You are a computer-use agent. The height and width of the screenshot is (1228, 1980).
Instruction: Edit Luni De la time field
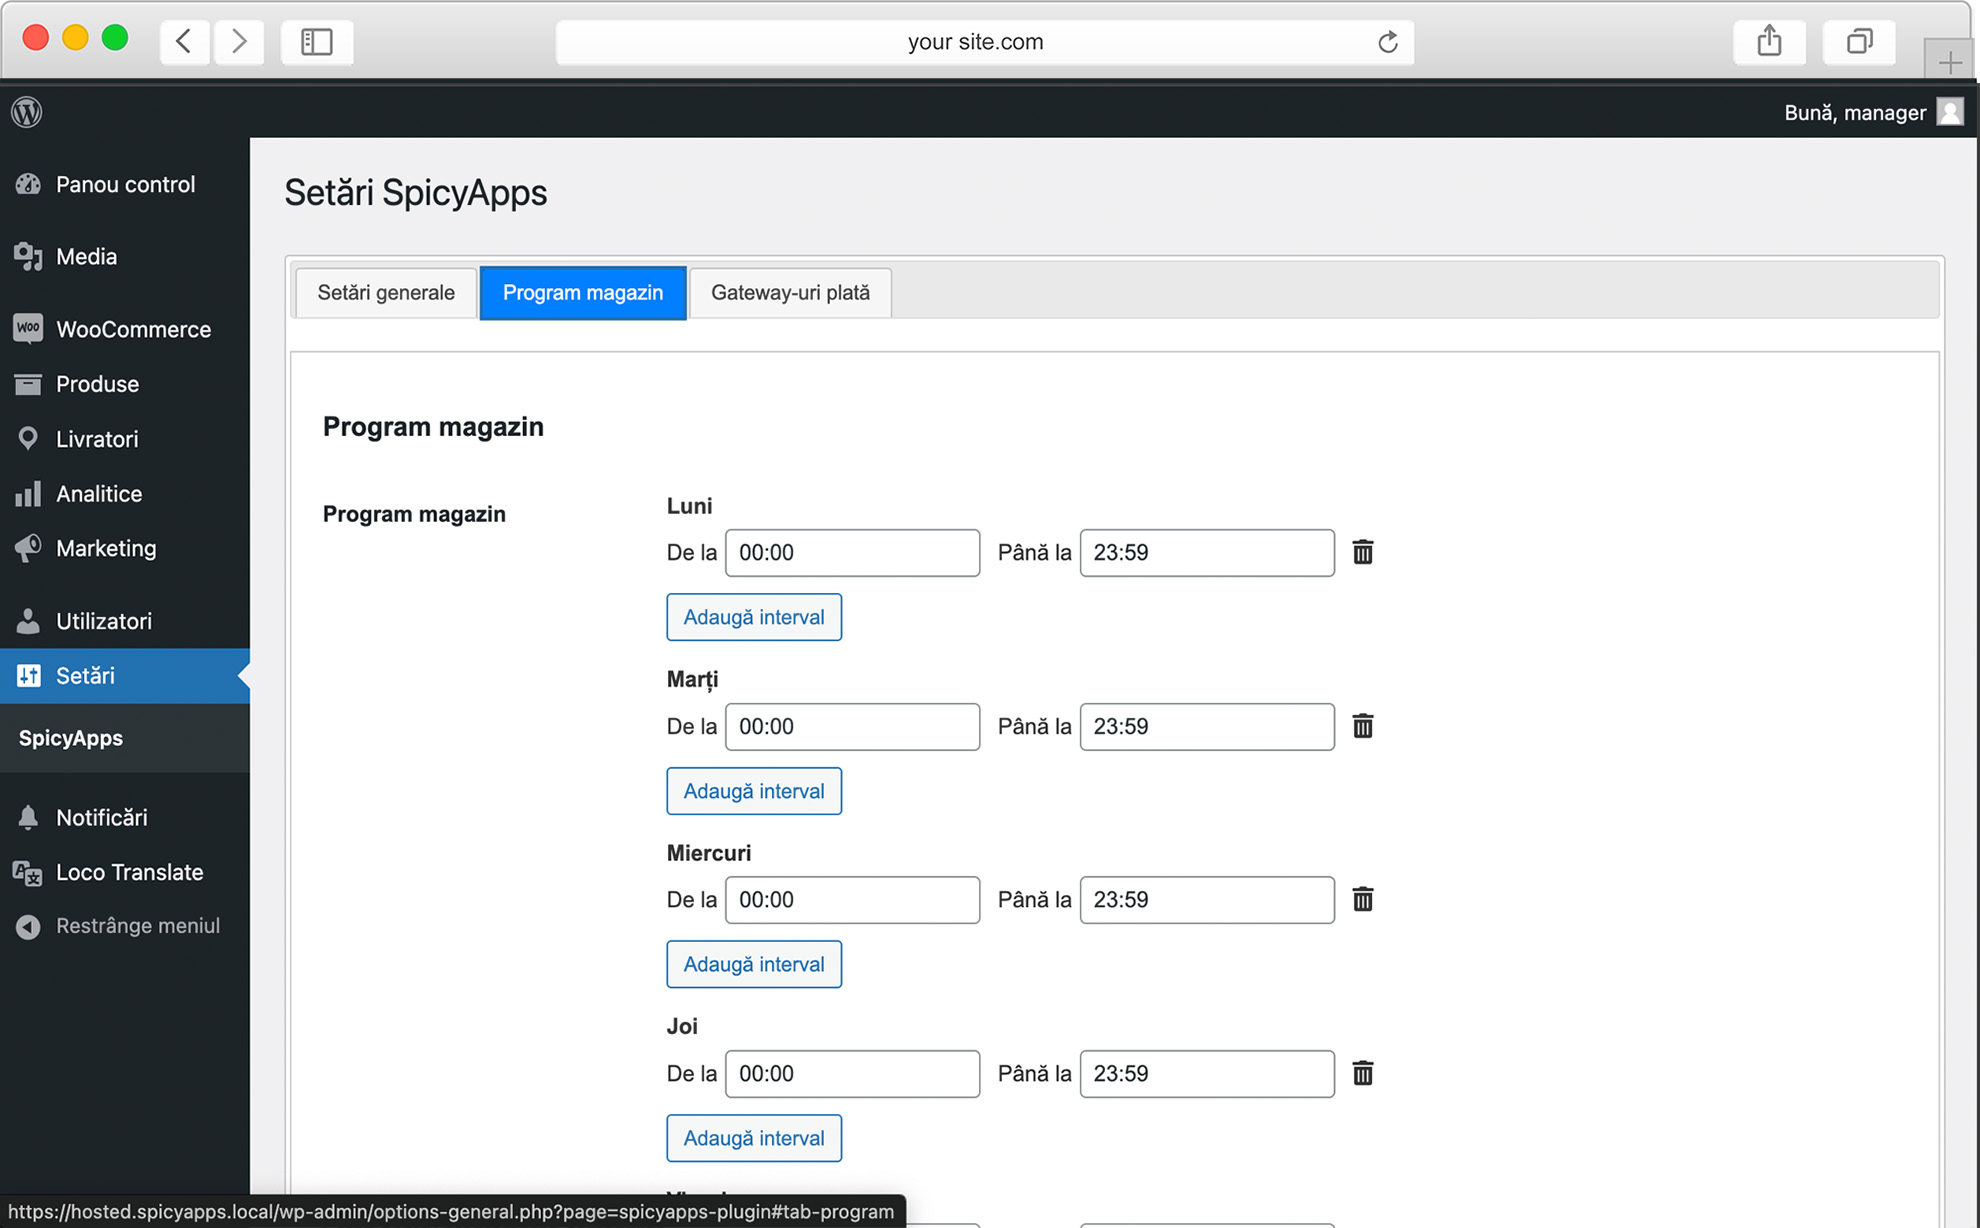(852, 553)
